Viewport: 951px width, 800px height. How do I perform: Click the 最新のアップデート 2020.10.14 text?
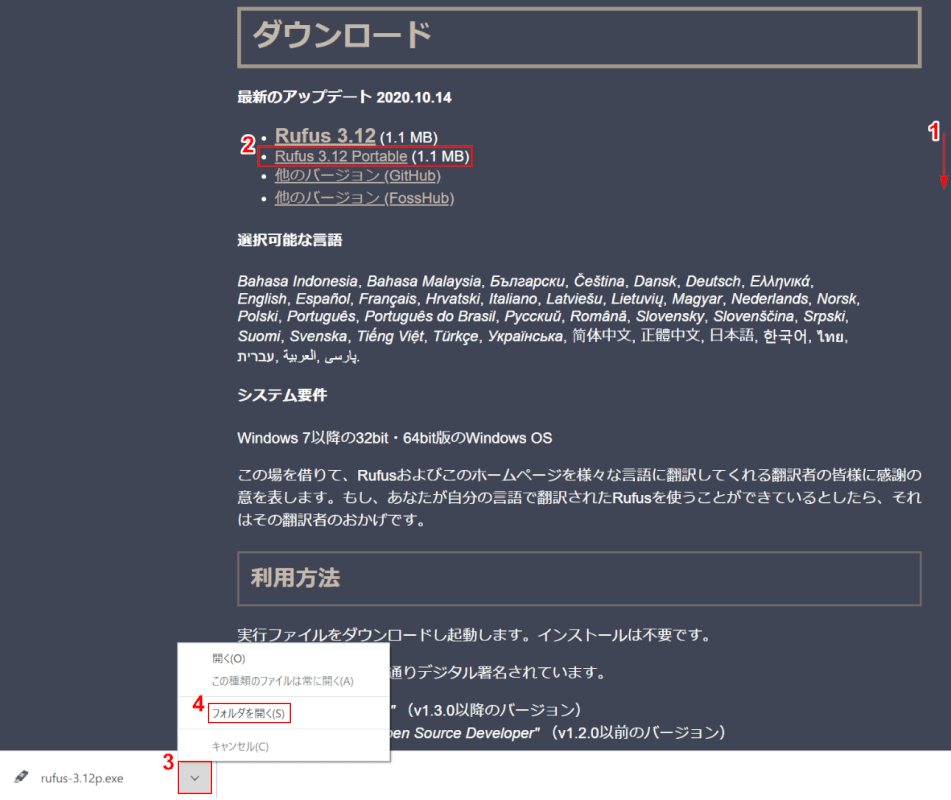pyautogui.click(x=344, y=97)
